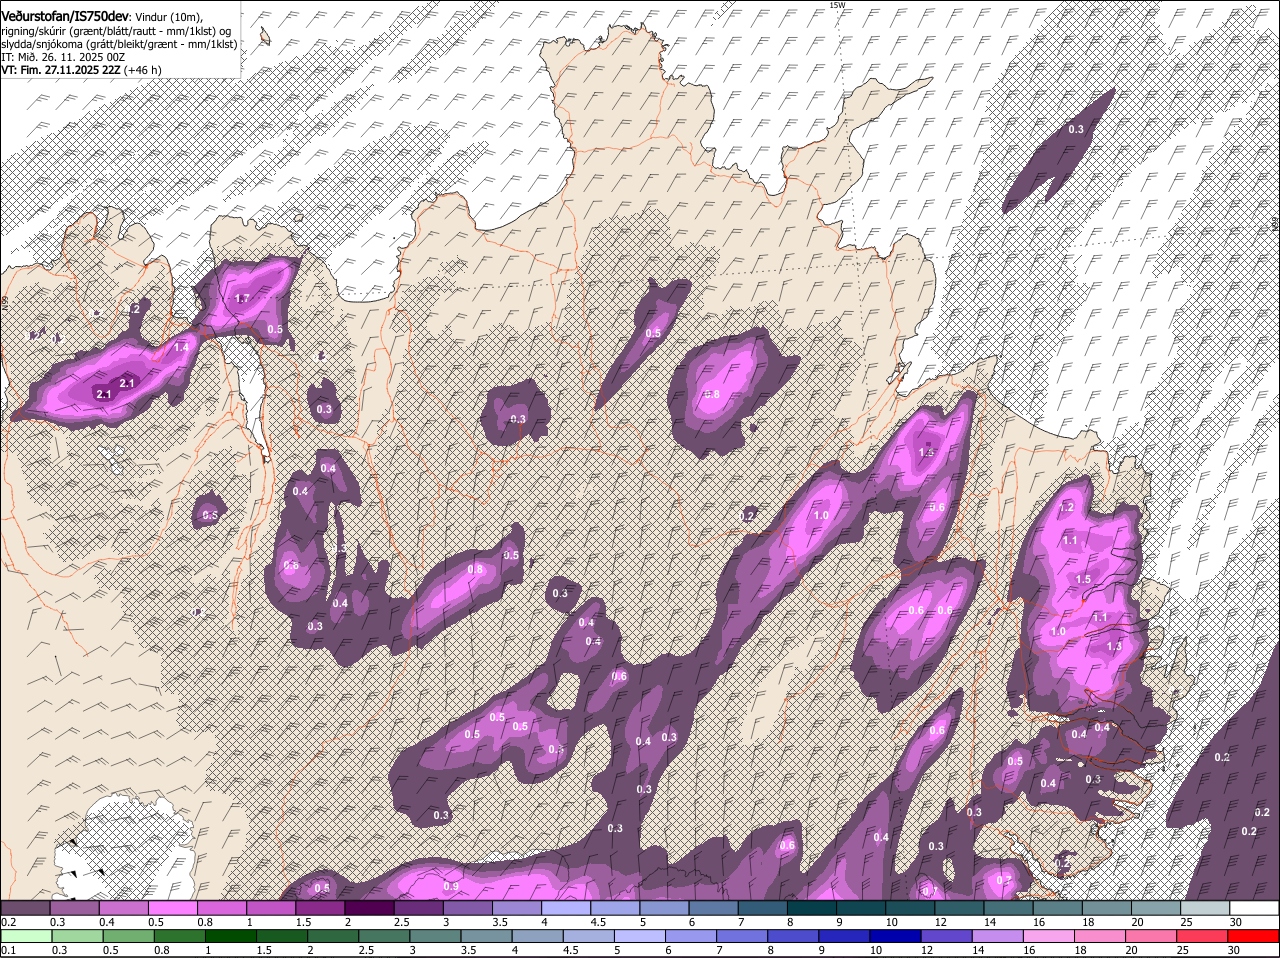Screen dimensions: 1280x958
Task: Click the dark teal 8 swatch in upper legend row
Action: [x=811, y=908]
